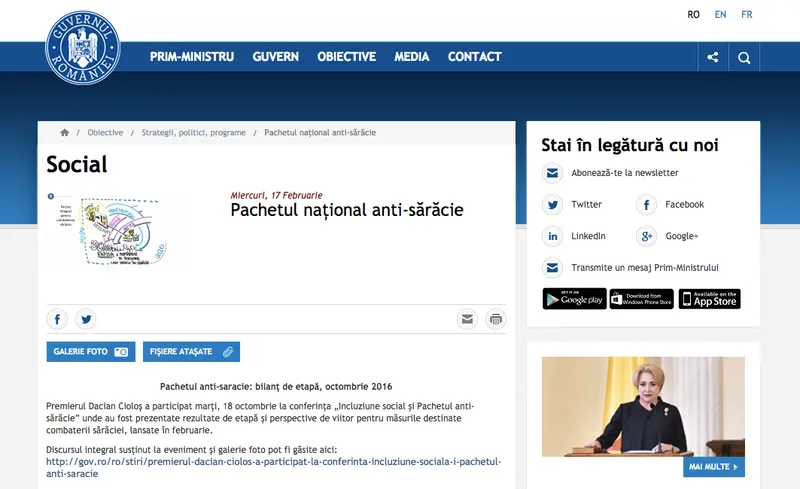Click the home breadcrumb icon
Image resolution: width=800 pixels, height=489 pixels.
pyautogui.click(x=65, y=133)
